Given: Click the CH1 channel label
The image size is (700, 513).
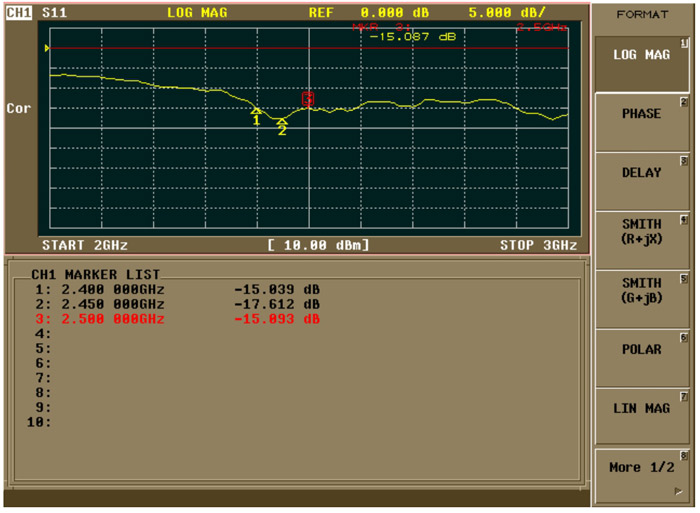Looking at the screenshot, I should [x=19, y=12].
